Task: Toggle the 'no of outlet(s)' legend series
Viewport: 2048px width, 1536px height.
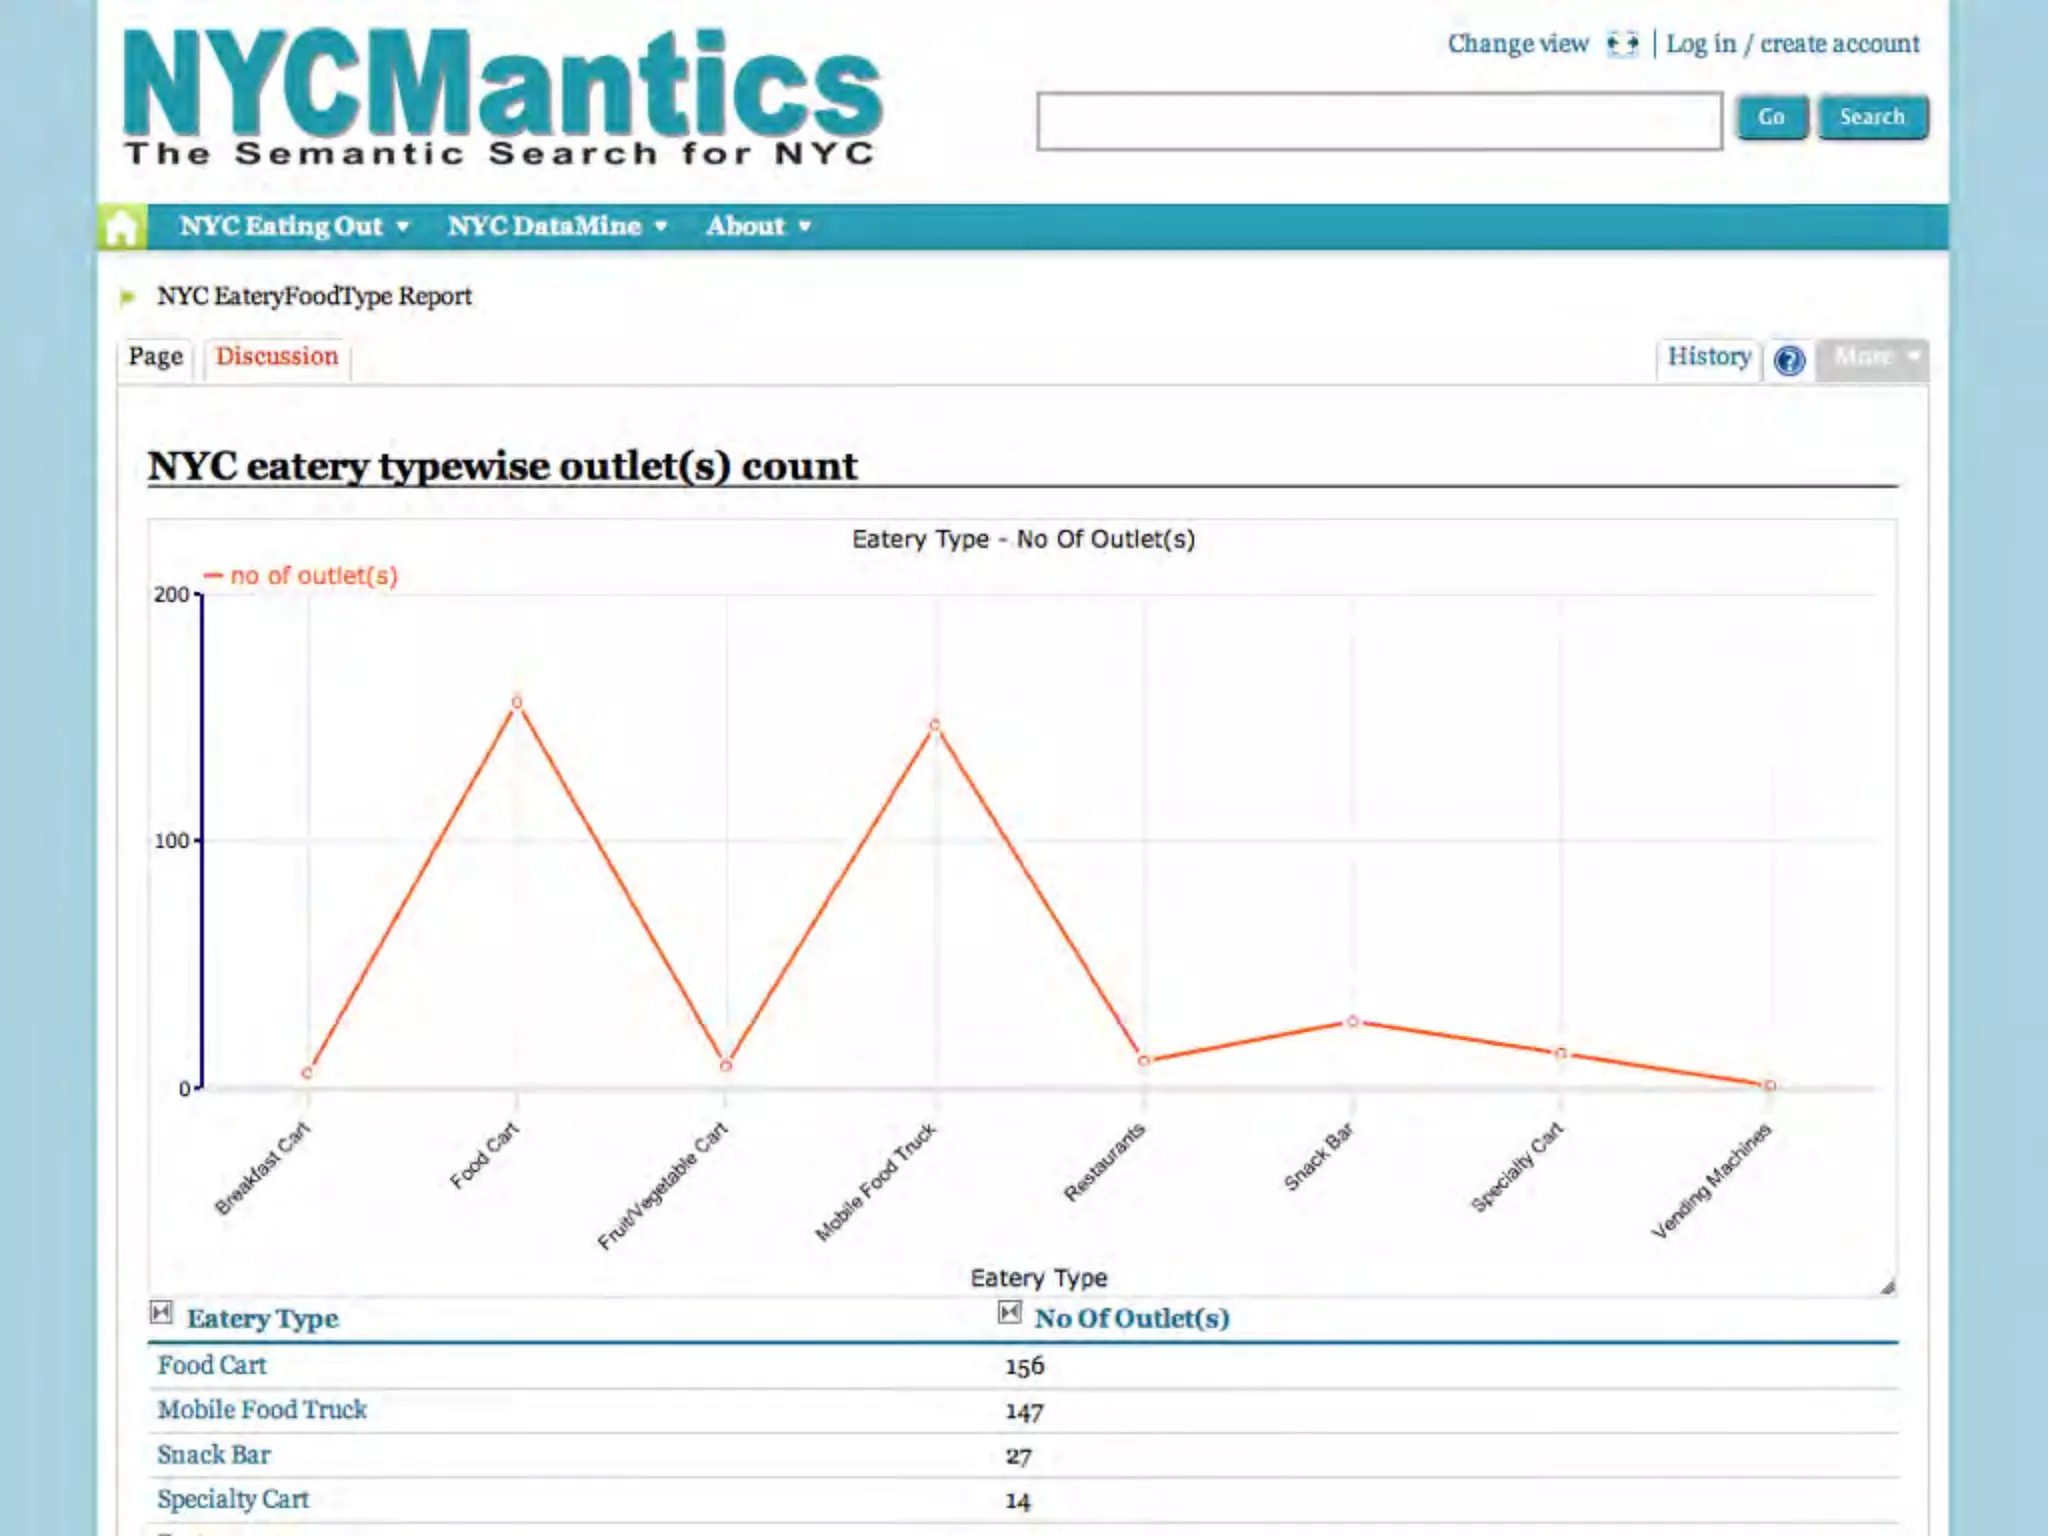Action: pyautogui.click(x=301, y=576)
